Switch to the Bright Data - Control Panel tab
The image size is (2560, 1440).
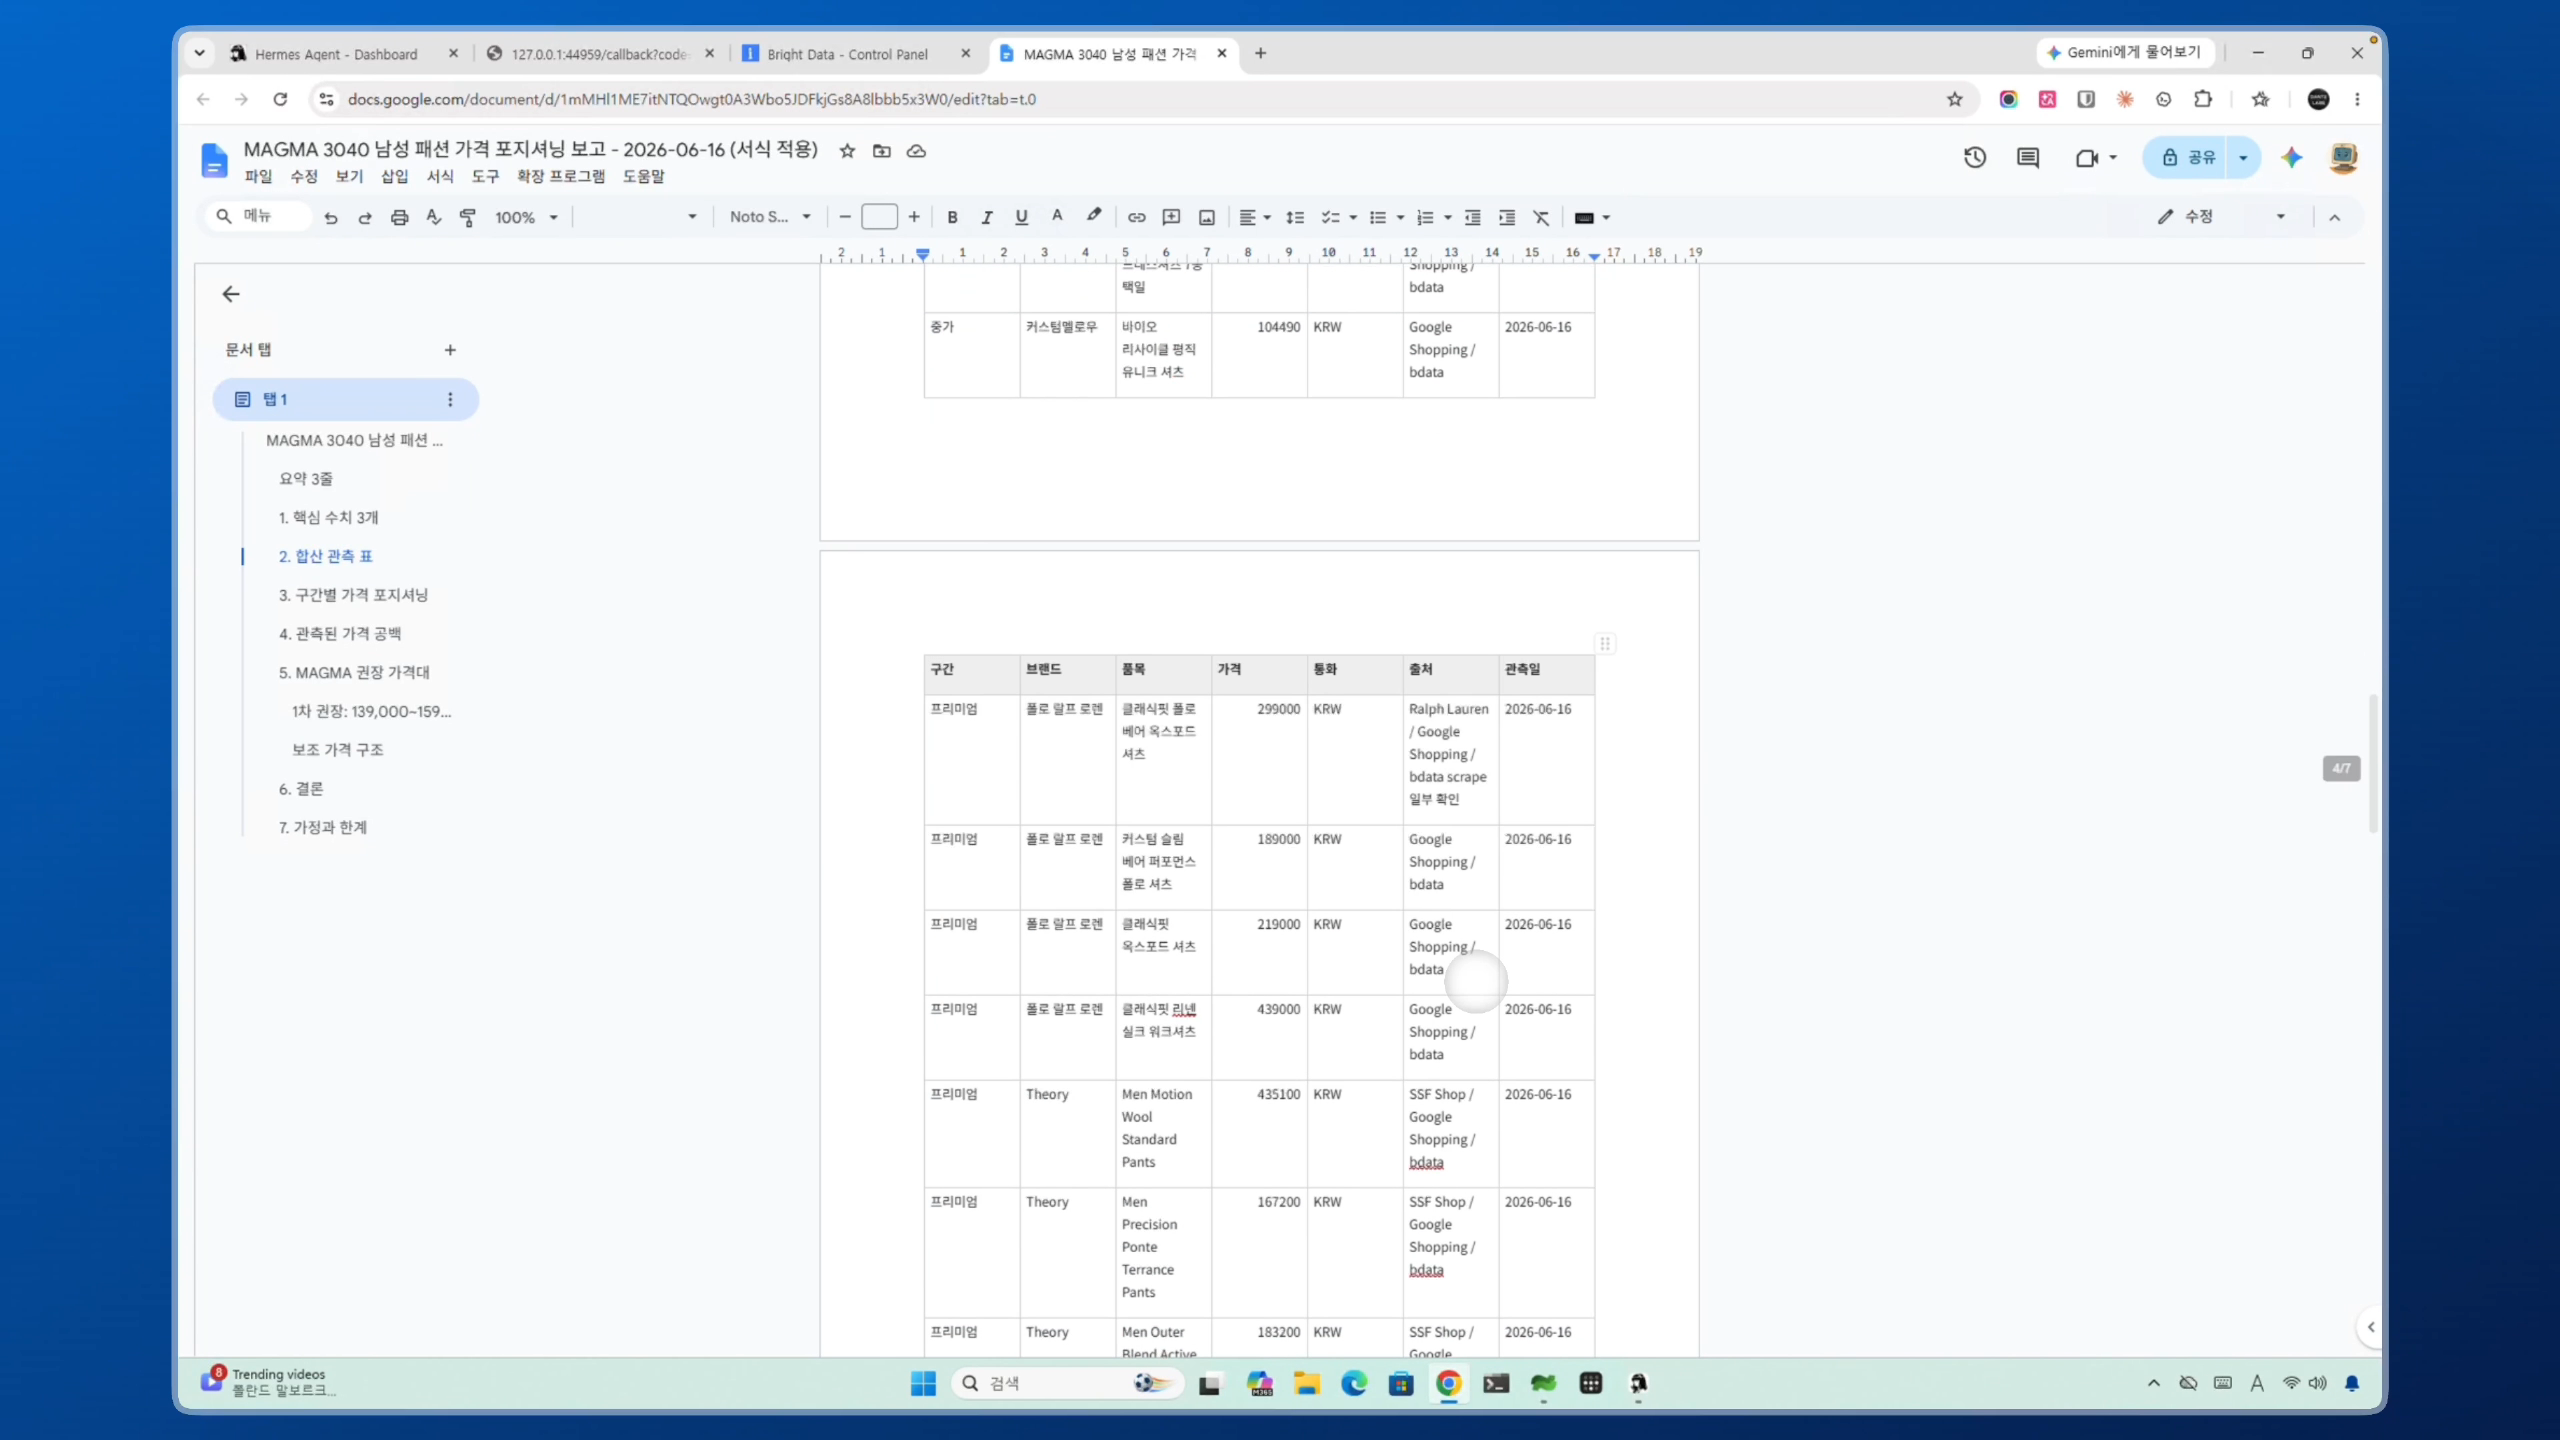pyautogui.click(x=847, y=54)
